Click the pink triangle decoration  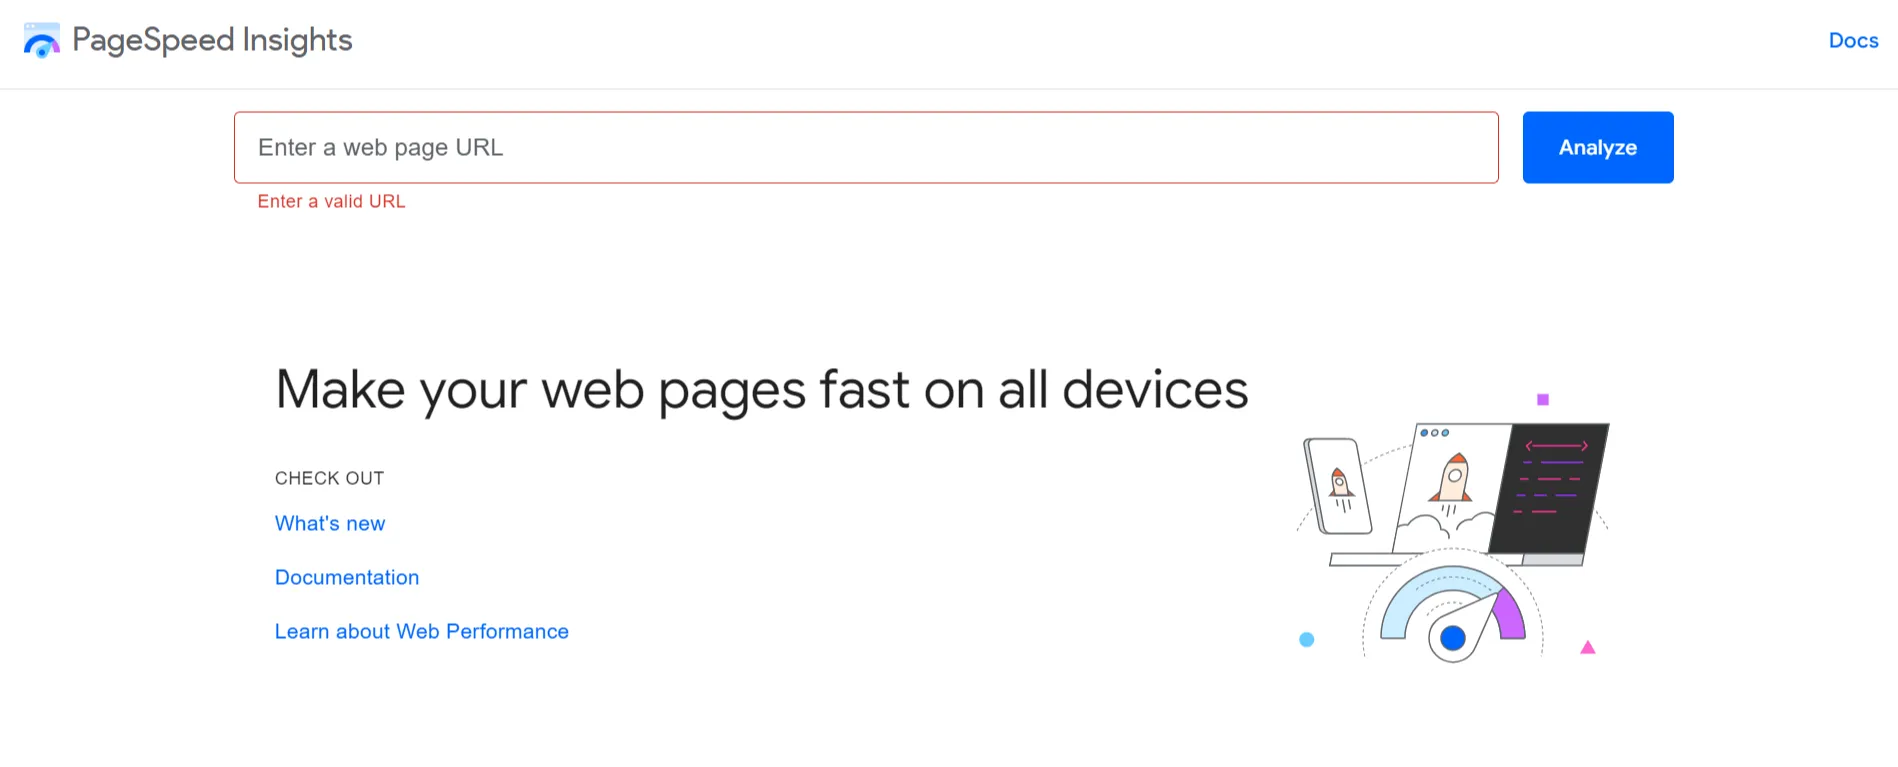(1587, 648)
